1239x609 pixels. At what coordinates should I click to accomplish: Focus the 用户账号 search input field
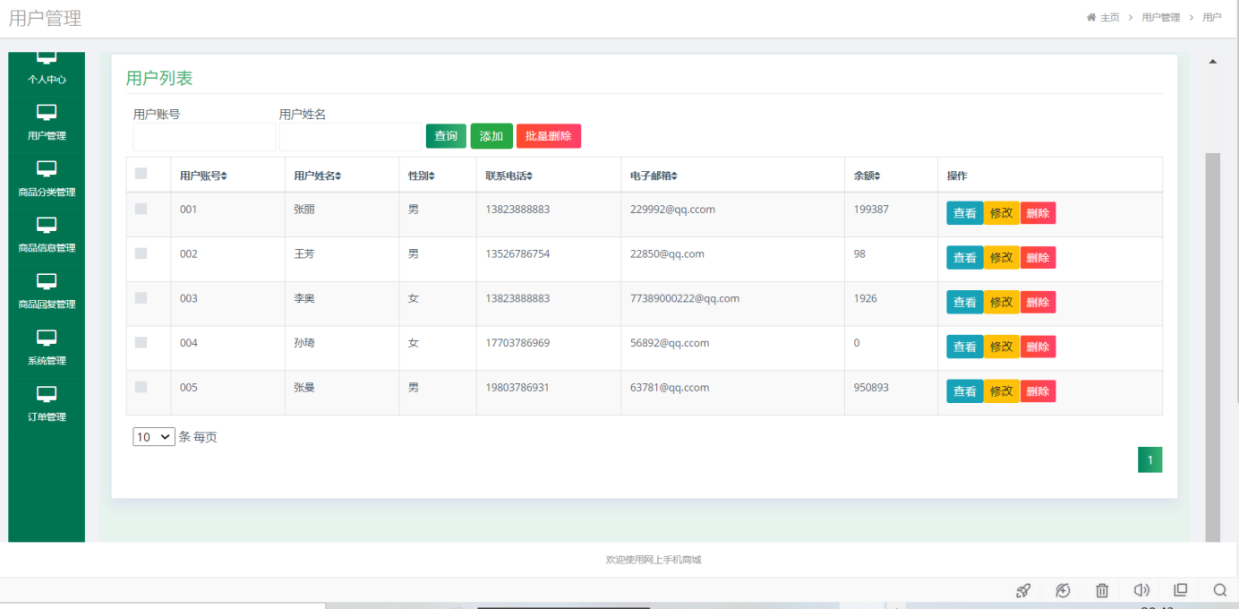click(204, 137)
